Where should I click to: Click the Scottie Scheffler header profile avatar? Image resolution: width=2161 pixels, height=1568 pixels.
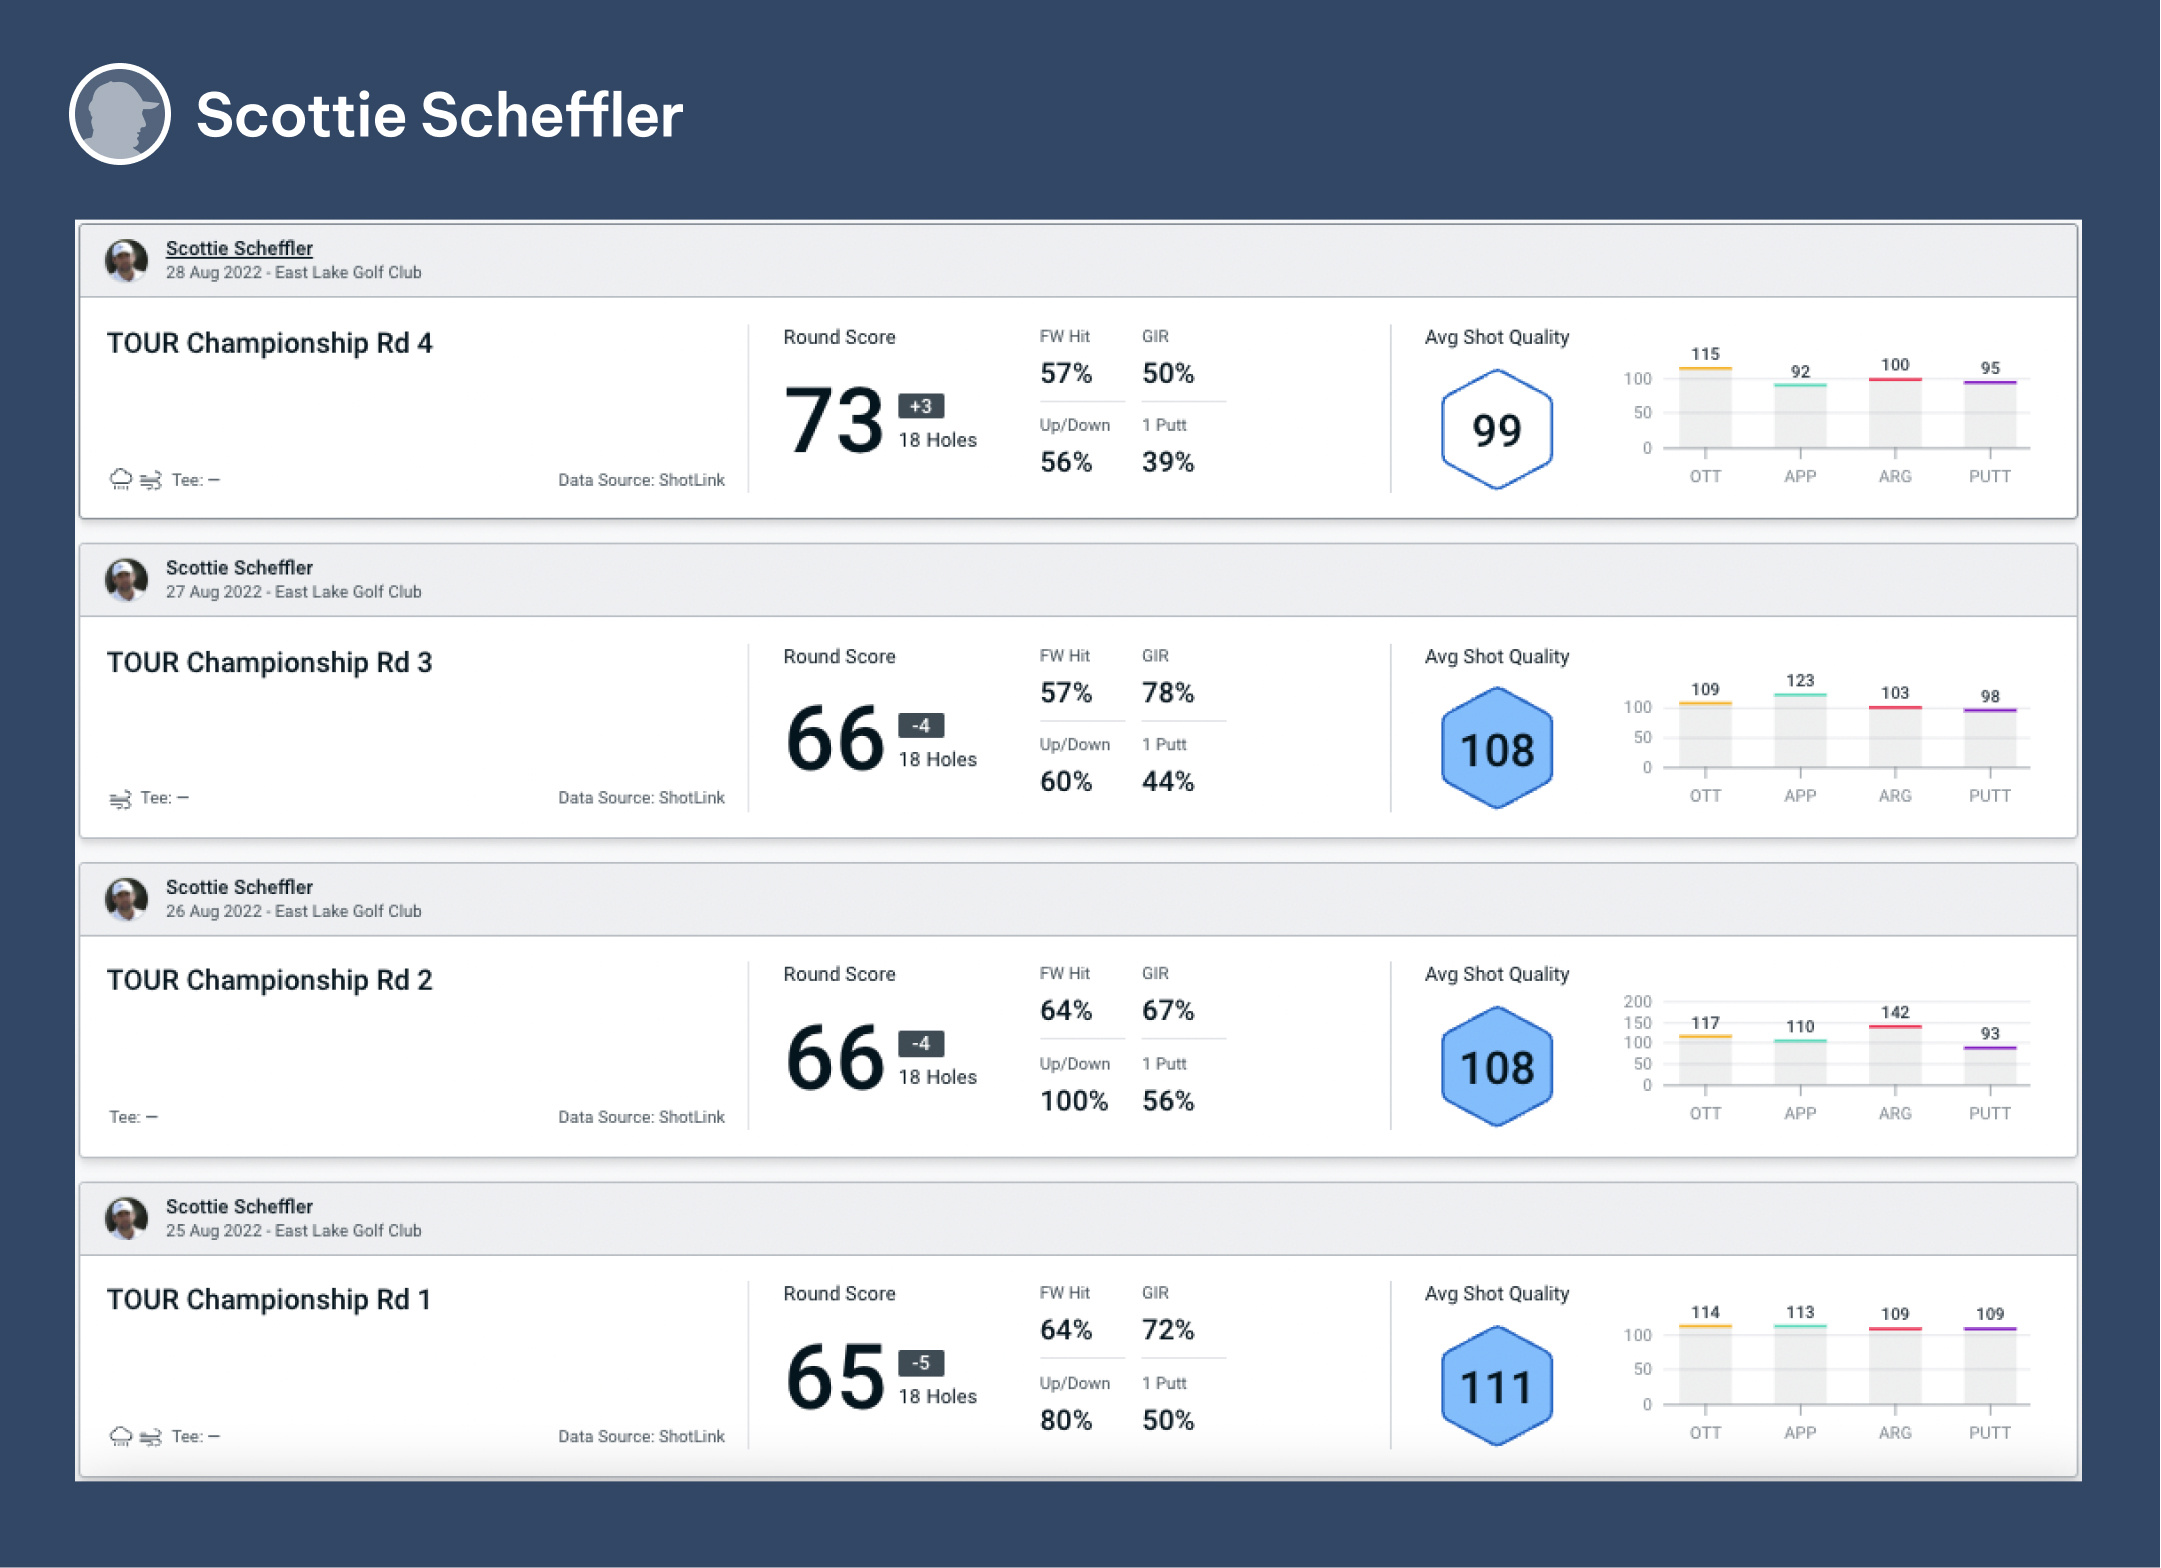point(120,114)
